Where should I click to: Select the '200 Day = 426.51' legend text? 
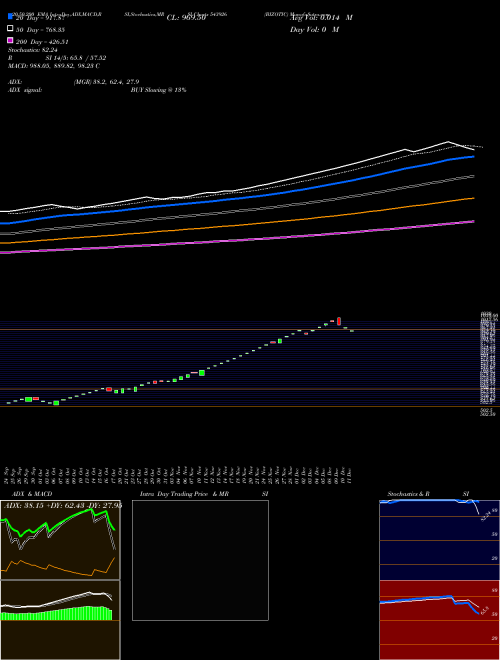point(43,42)
